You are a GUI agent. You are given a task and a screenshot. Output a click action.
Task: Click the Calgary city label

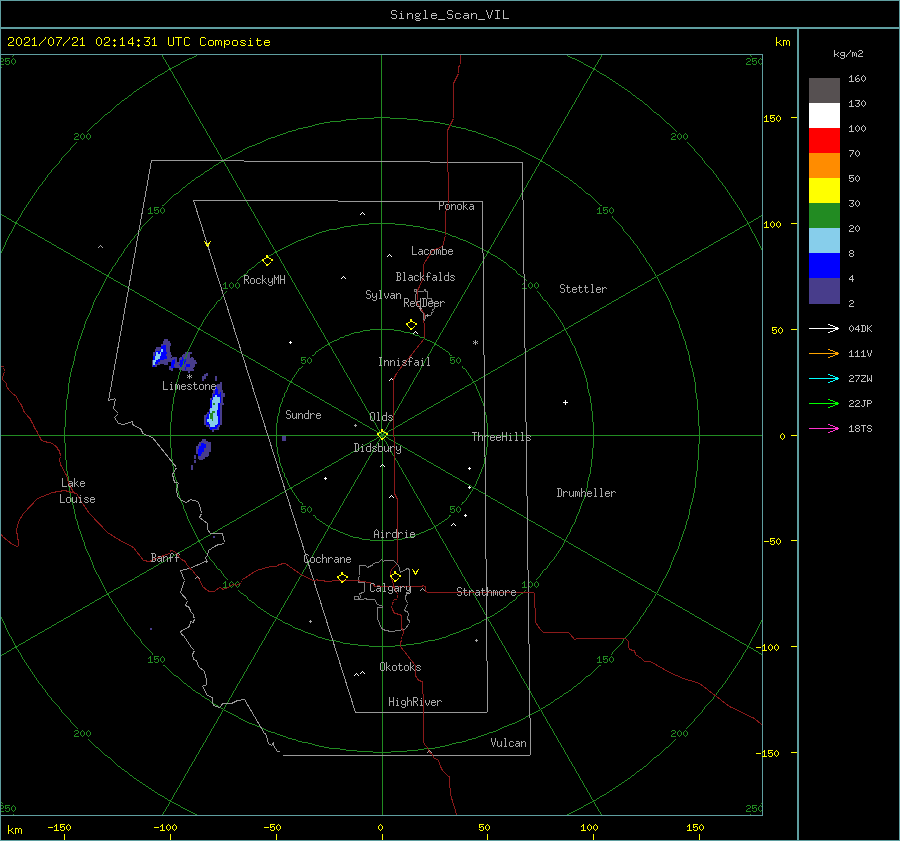390,588
